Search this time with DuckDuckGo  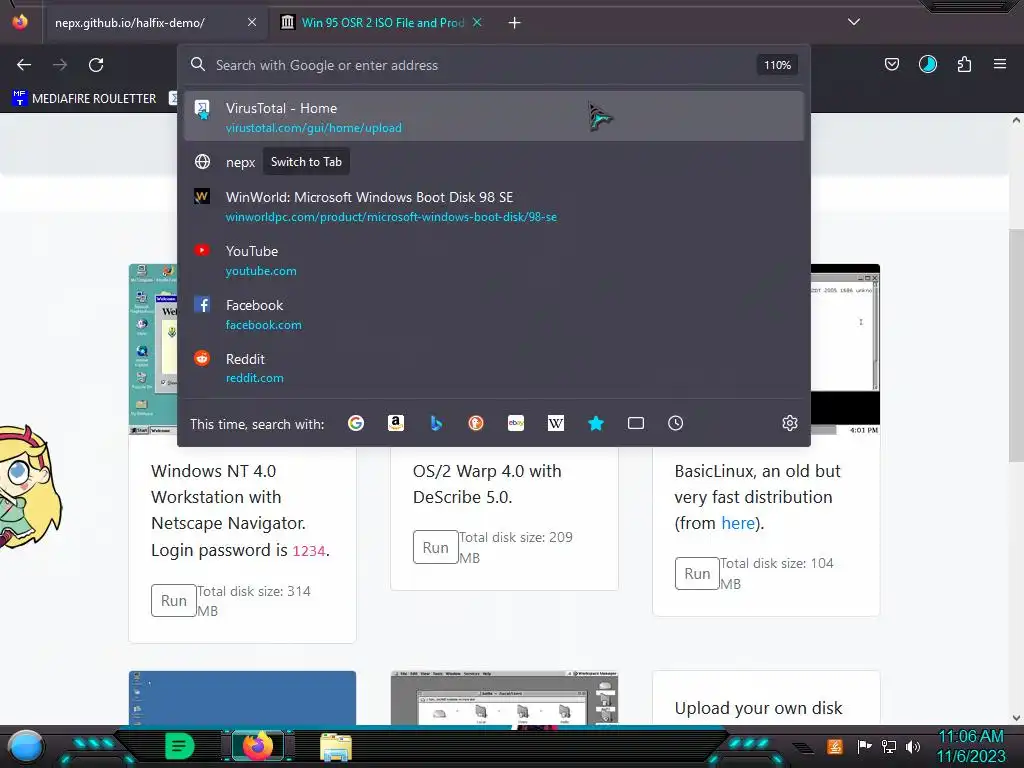[476, 423]
